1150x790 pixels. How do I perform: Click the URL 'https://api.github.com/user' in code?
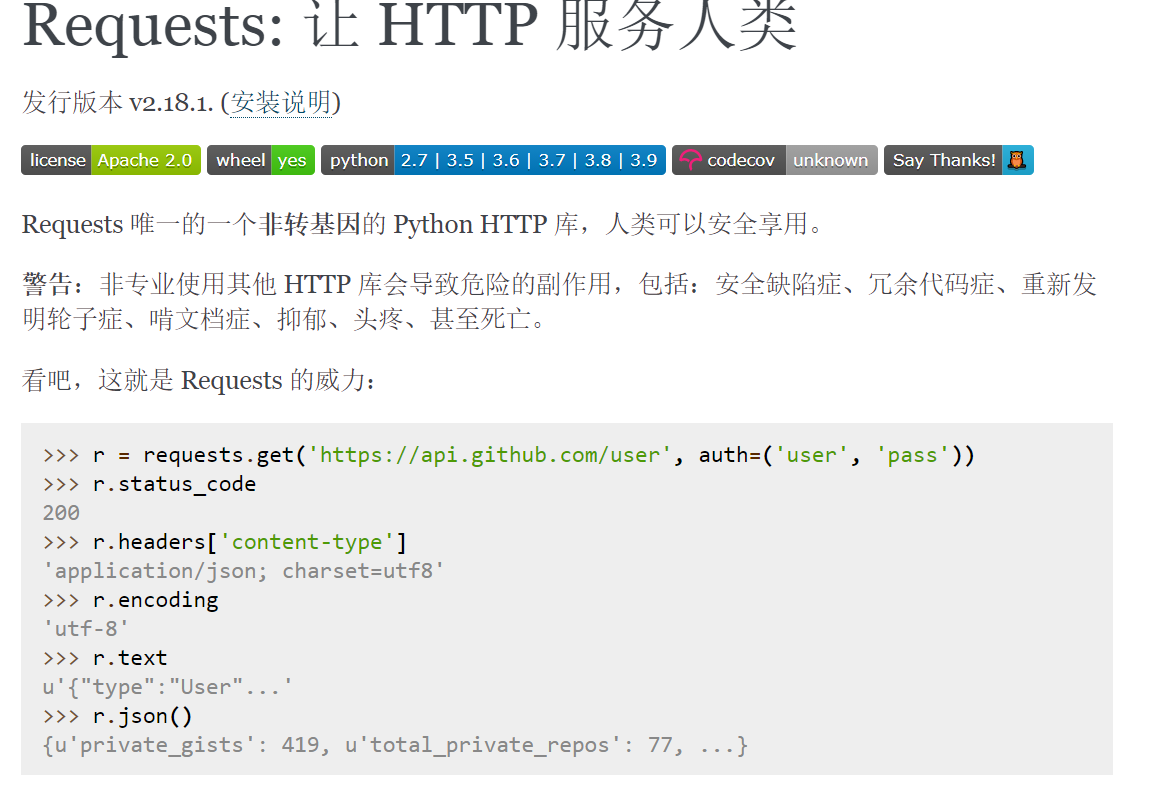point(490,456)
